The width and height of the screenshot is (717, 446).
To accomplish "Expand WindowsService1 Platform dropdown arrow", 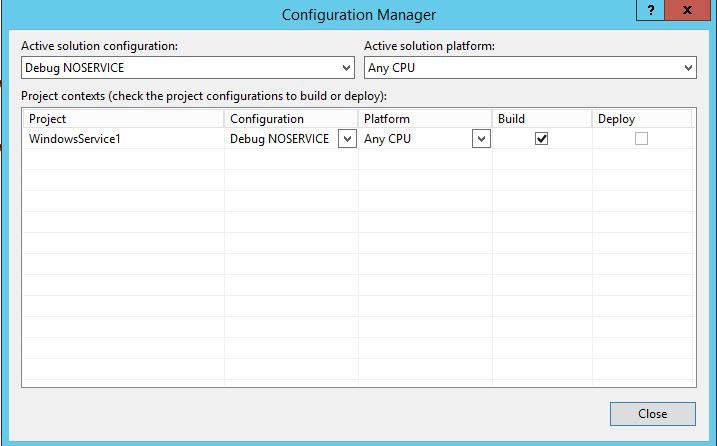I will click(x=481, y=139).
